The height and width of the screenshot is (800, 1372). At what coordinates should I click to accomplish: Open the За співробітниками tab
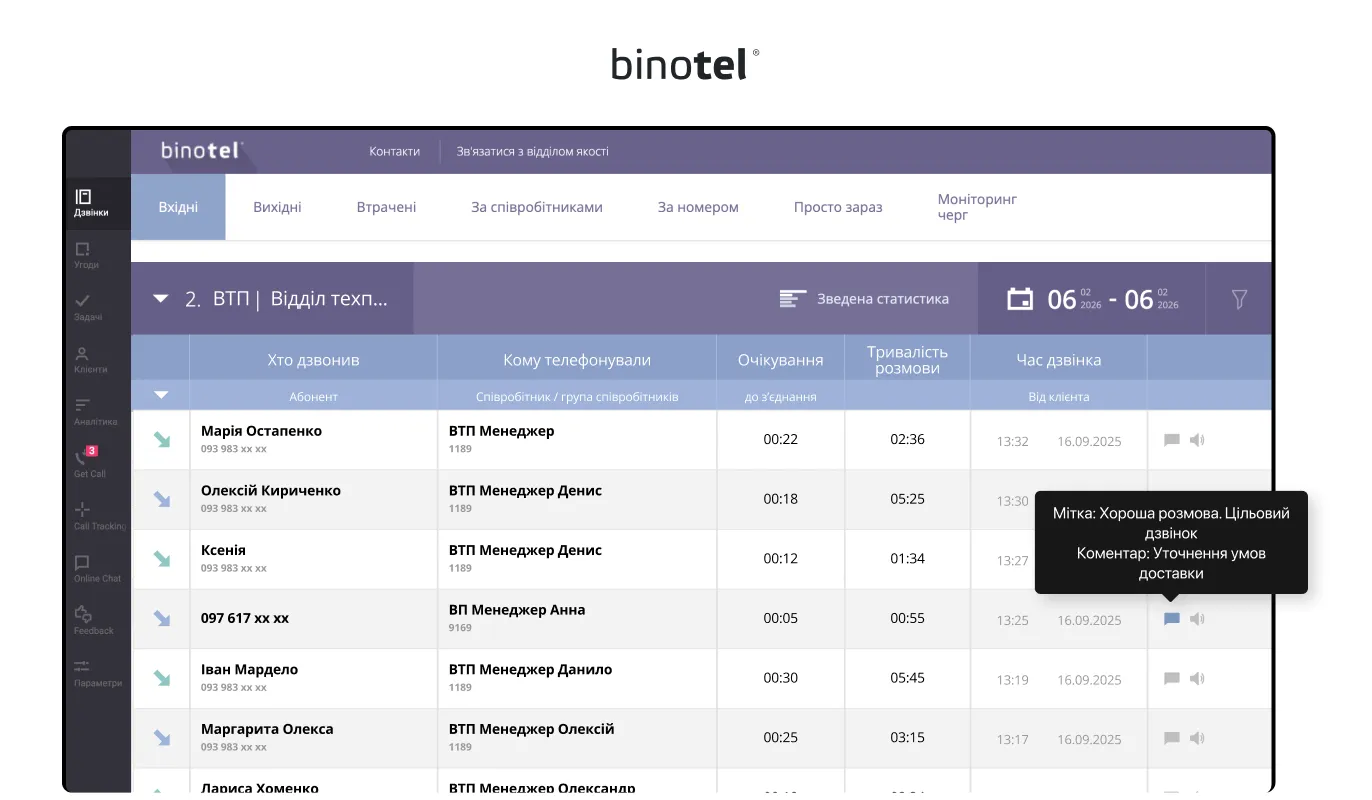click(537, 207)
